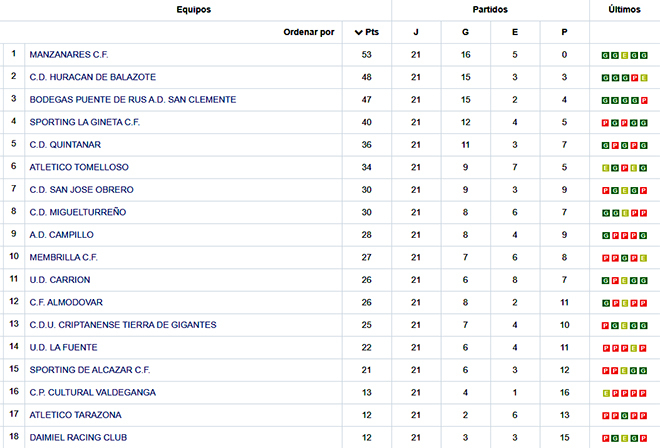660x448 pixels.
Task: Click the P losses column header
Action: 564,32
